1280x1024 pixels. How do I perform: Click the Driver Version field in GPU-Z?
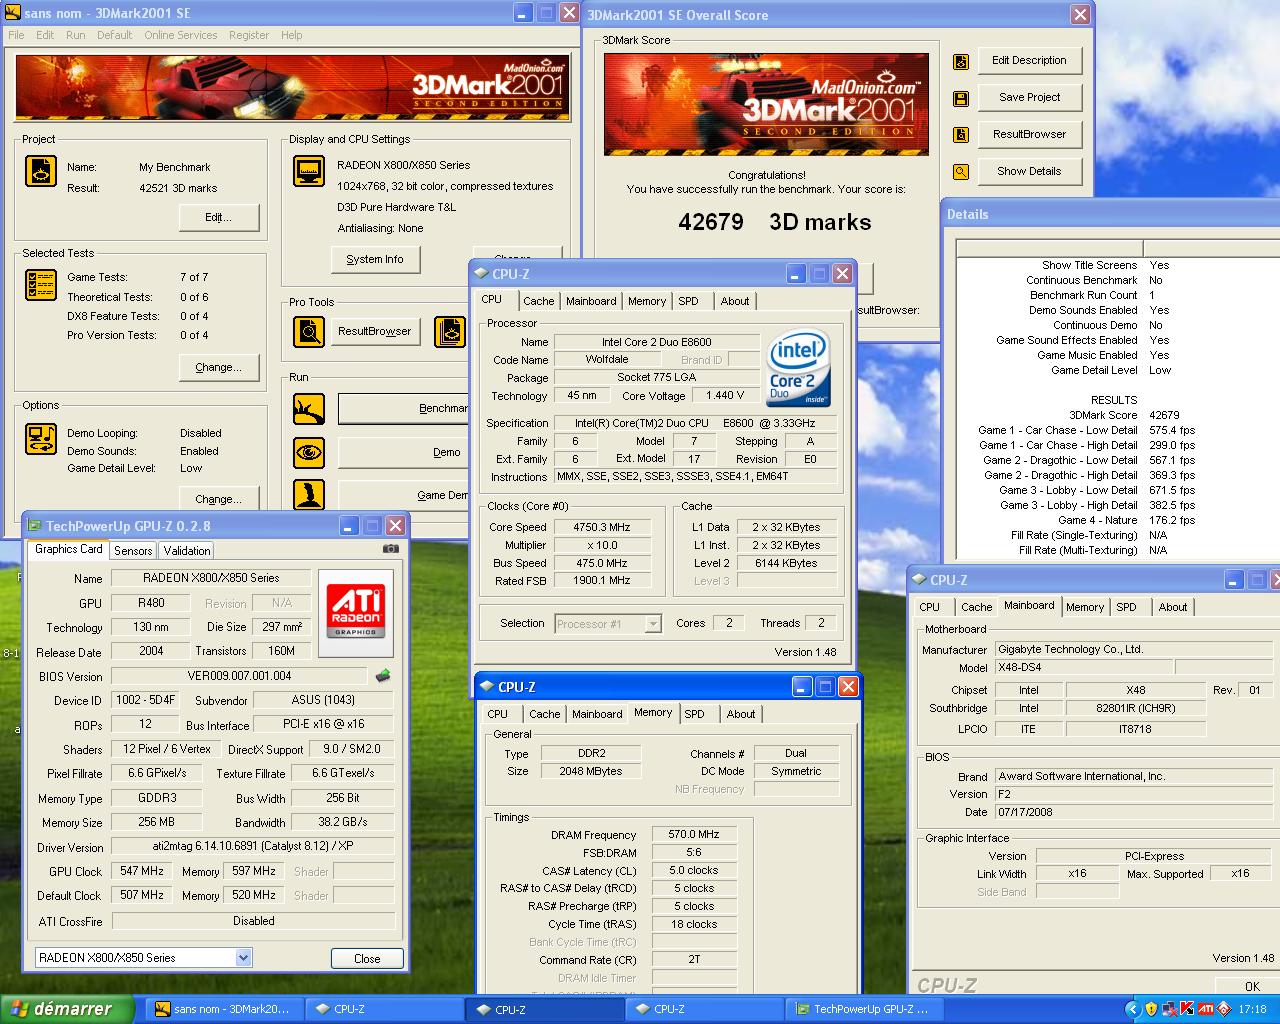pyautogui.click(x=253, y=846)
